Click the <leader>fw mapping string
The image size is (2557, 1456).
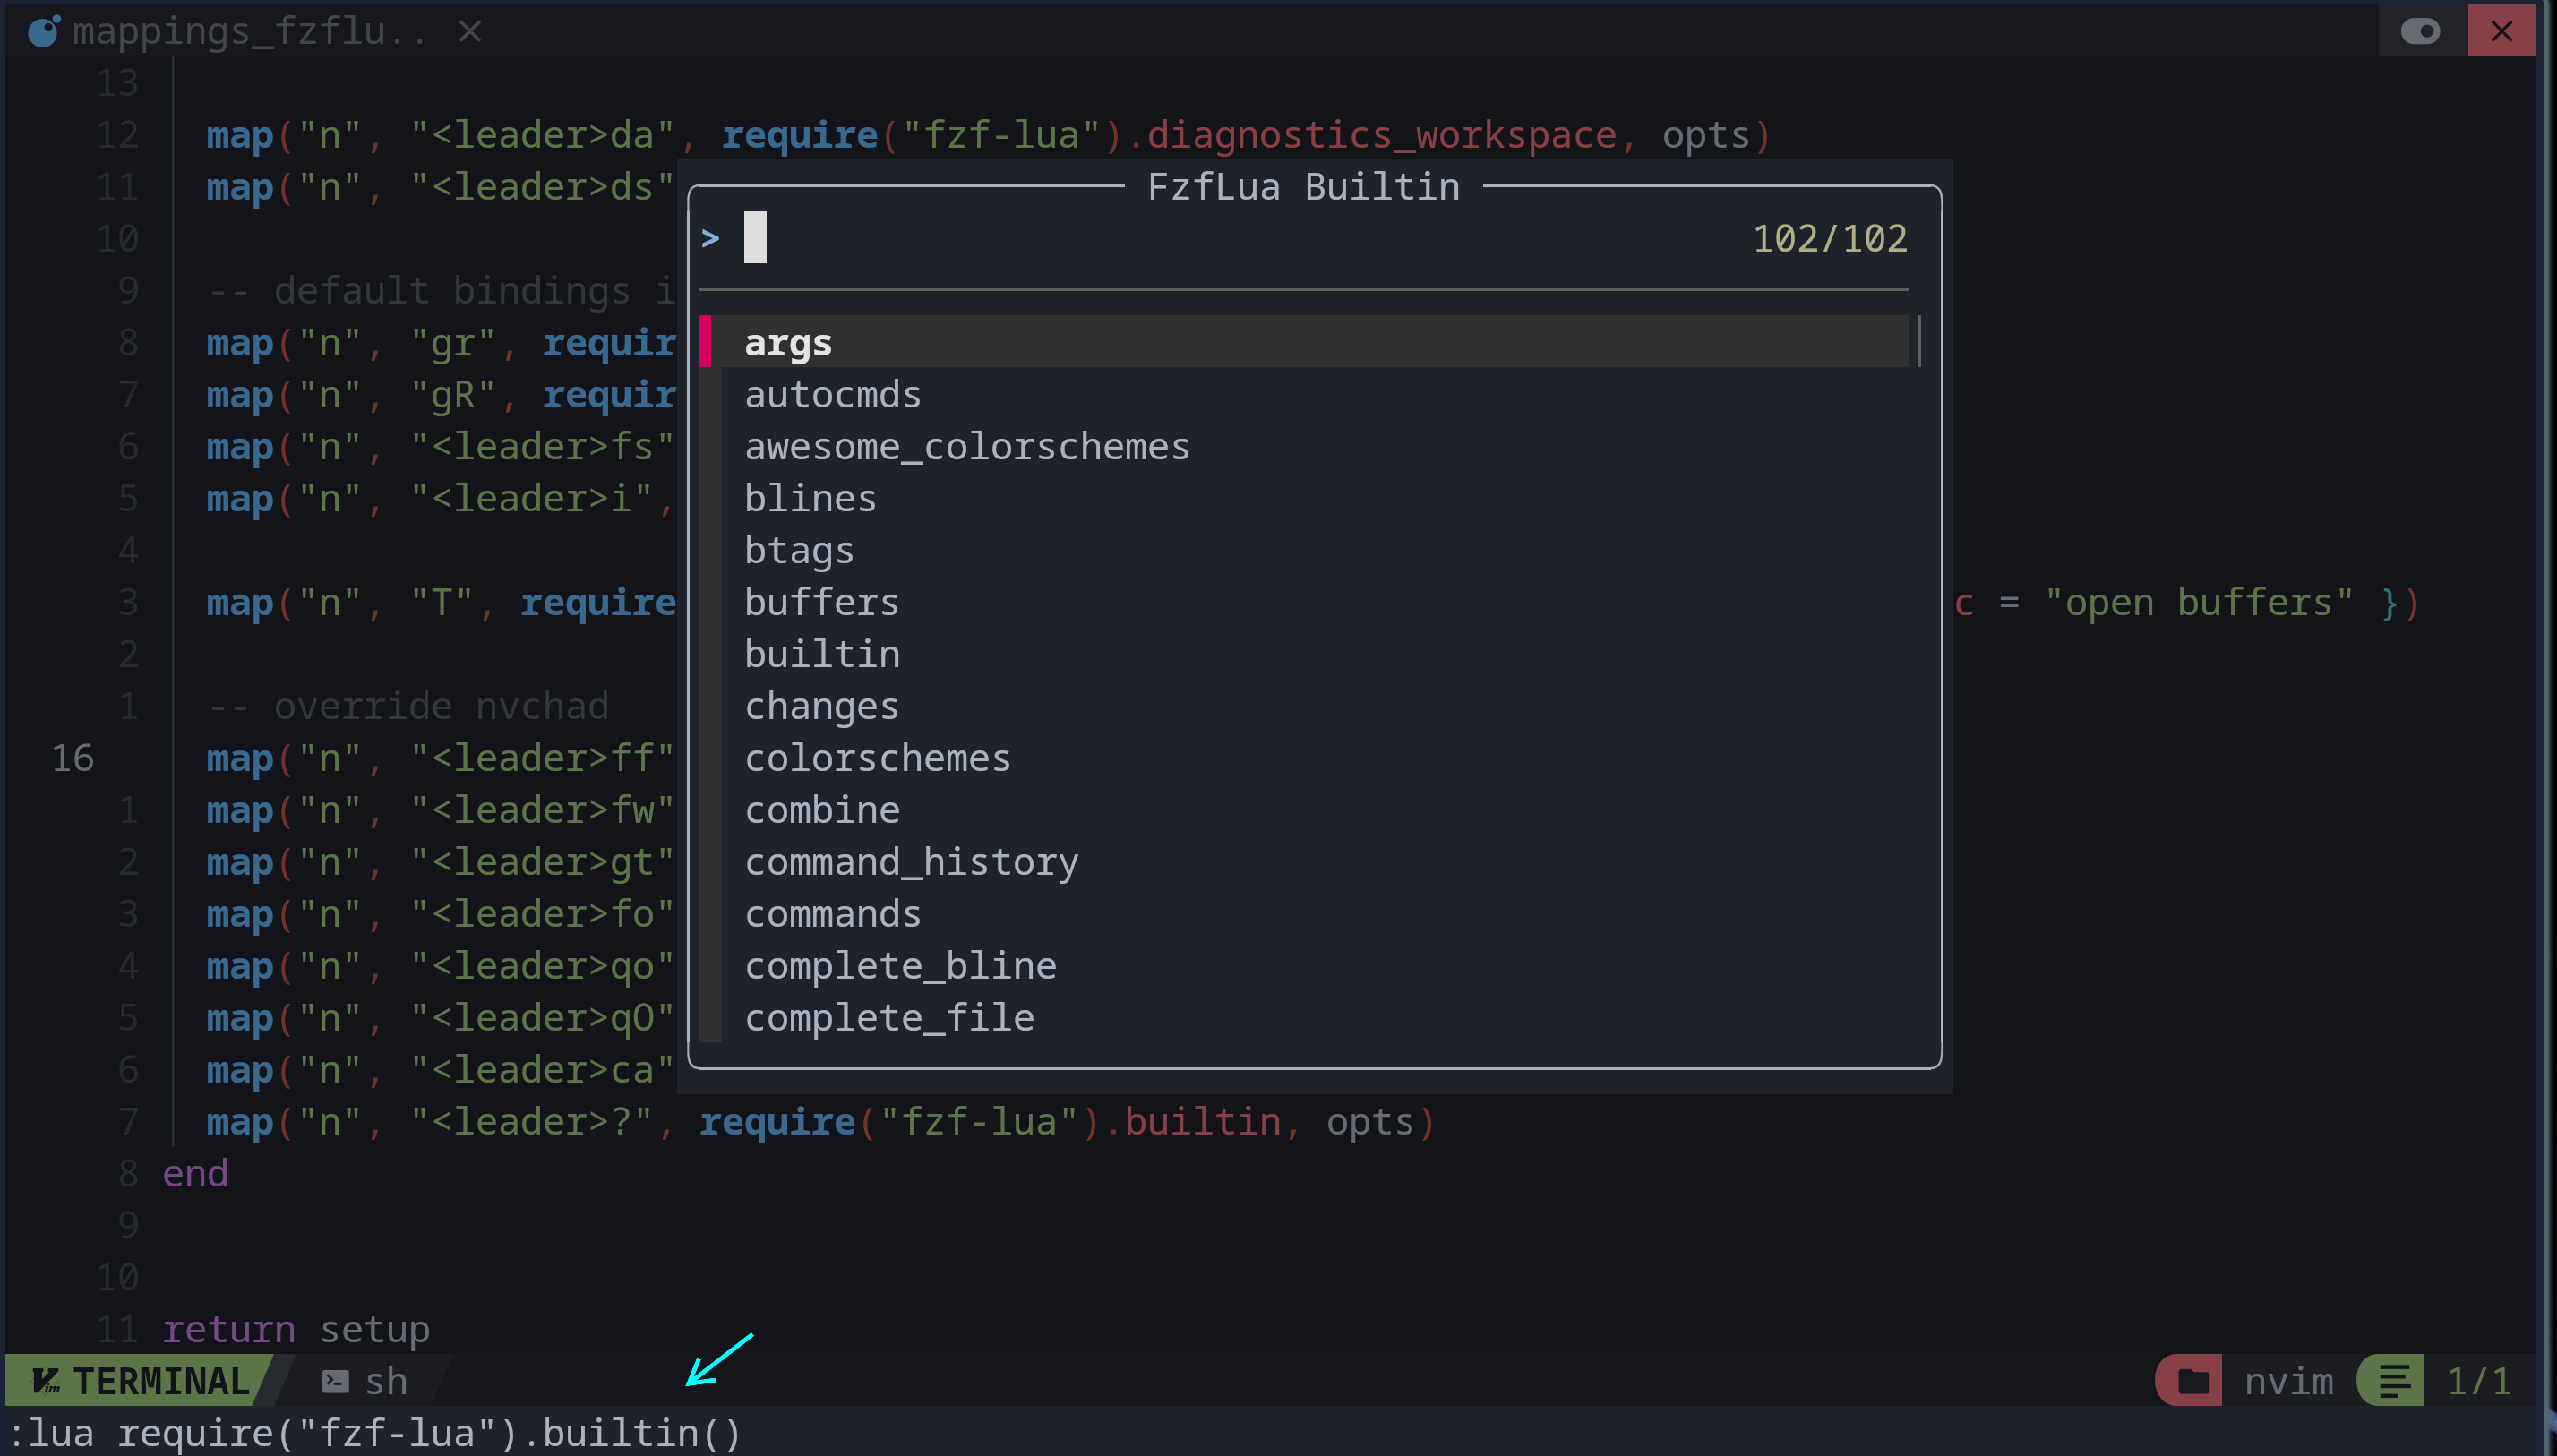543,811
